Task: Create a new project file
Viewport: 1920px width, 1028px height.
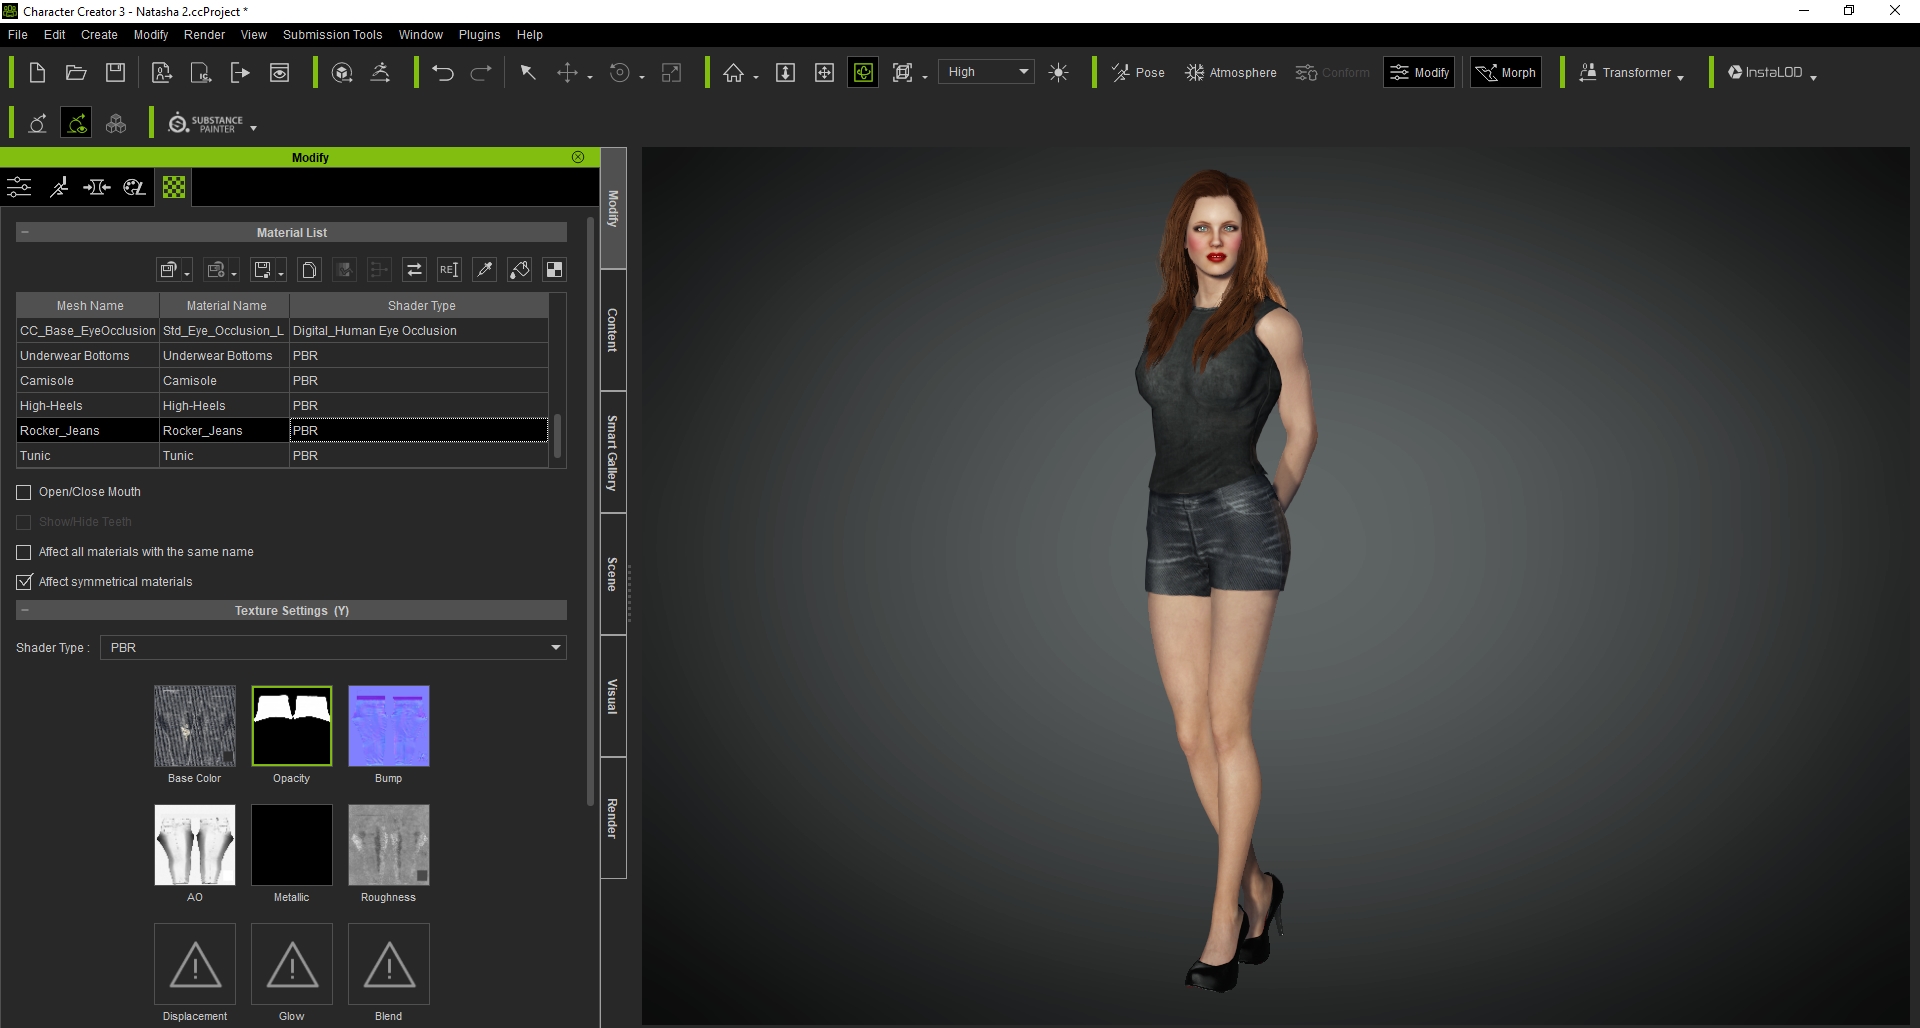Action: tap(37, 72)
